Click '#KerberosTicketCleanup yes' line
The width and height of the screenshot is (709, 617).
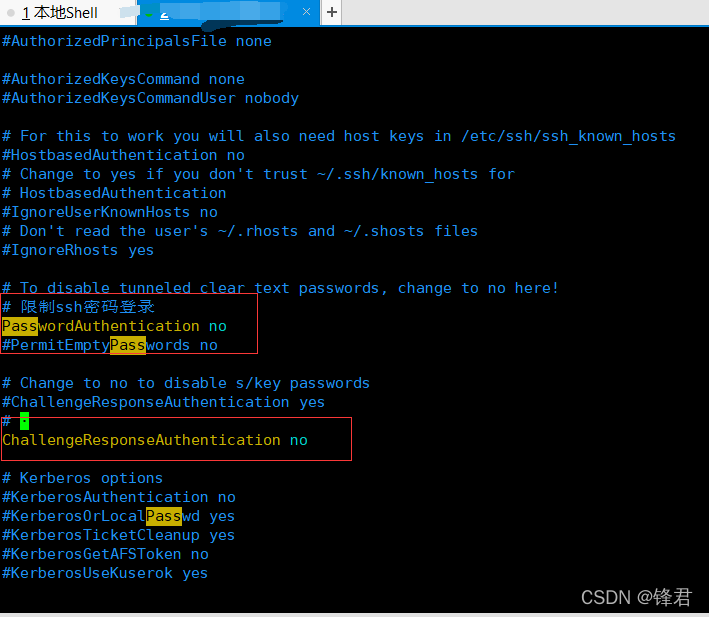pos(118,535)
